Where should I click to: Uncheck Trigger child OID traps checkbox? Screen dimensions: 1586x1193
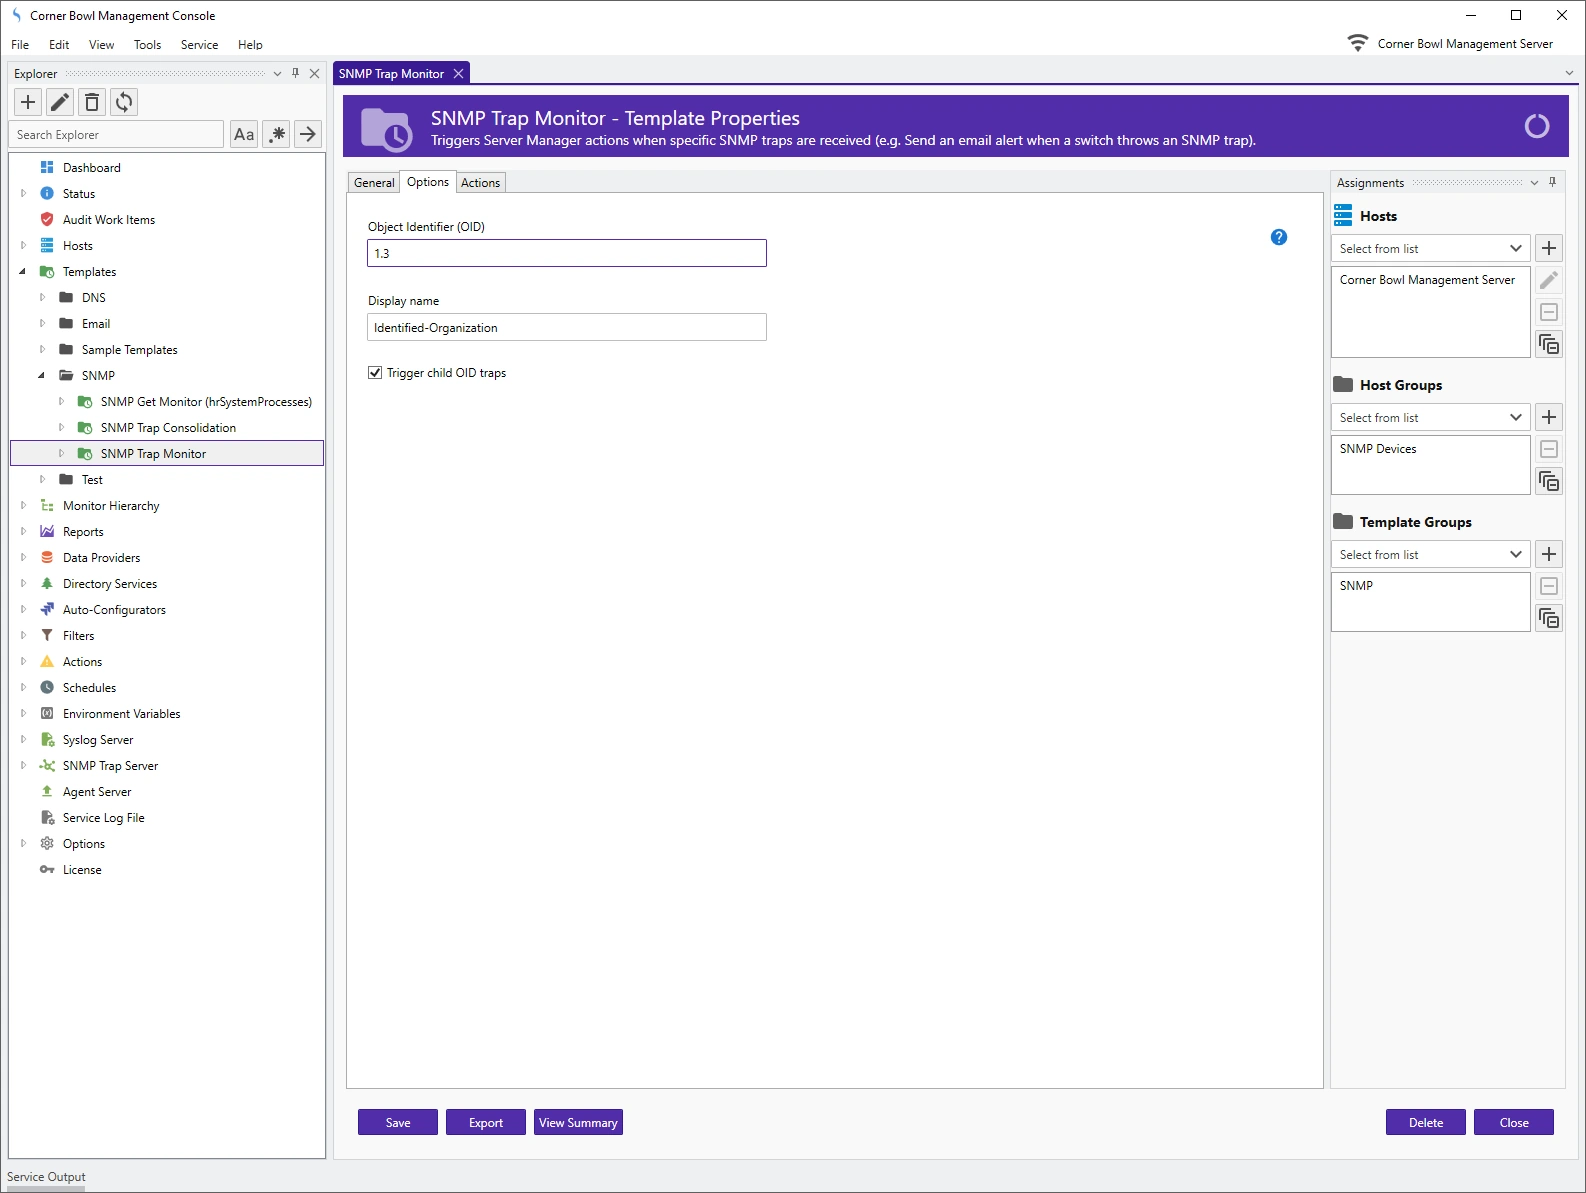click(375, 373)
